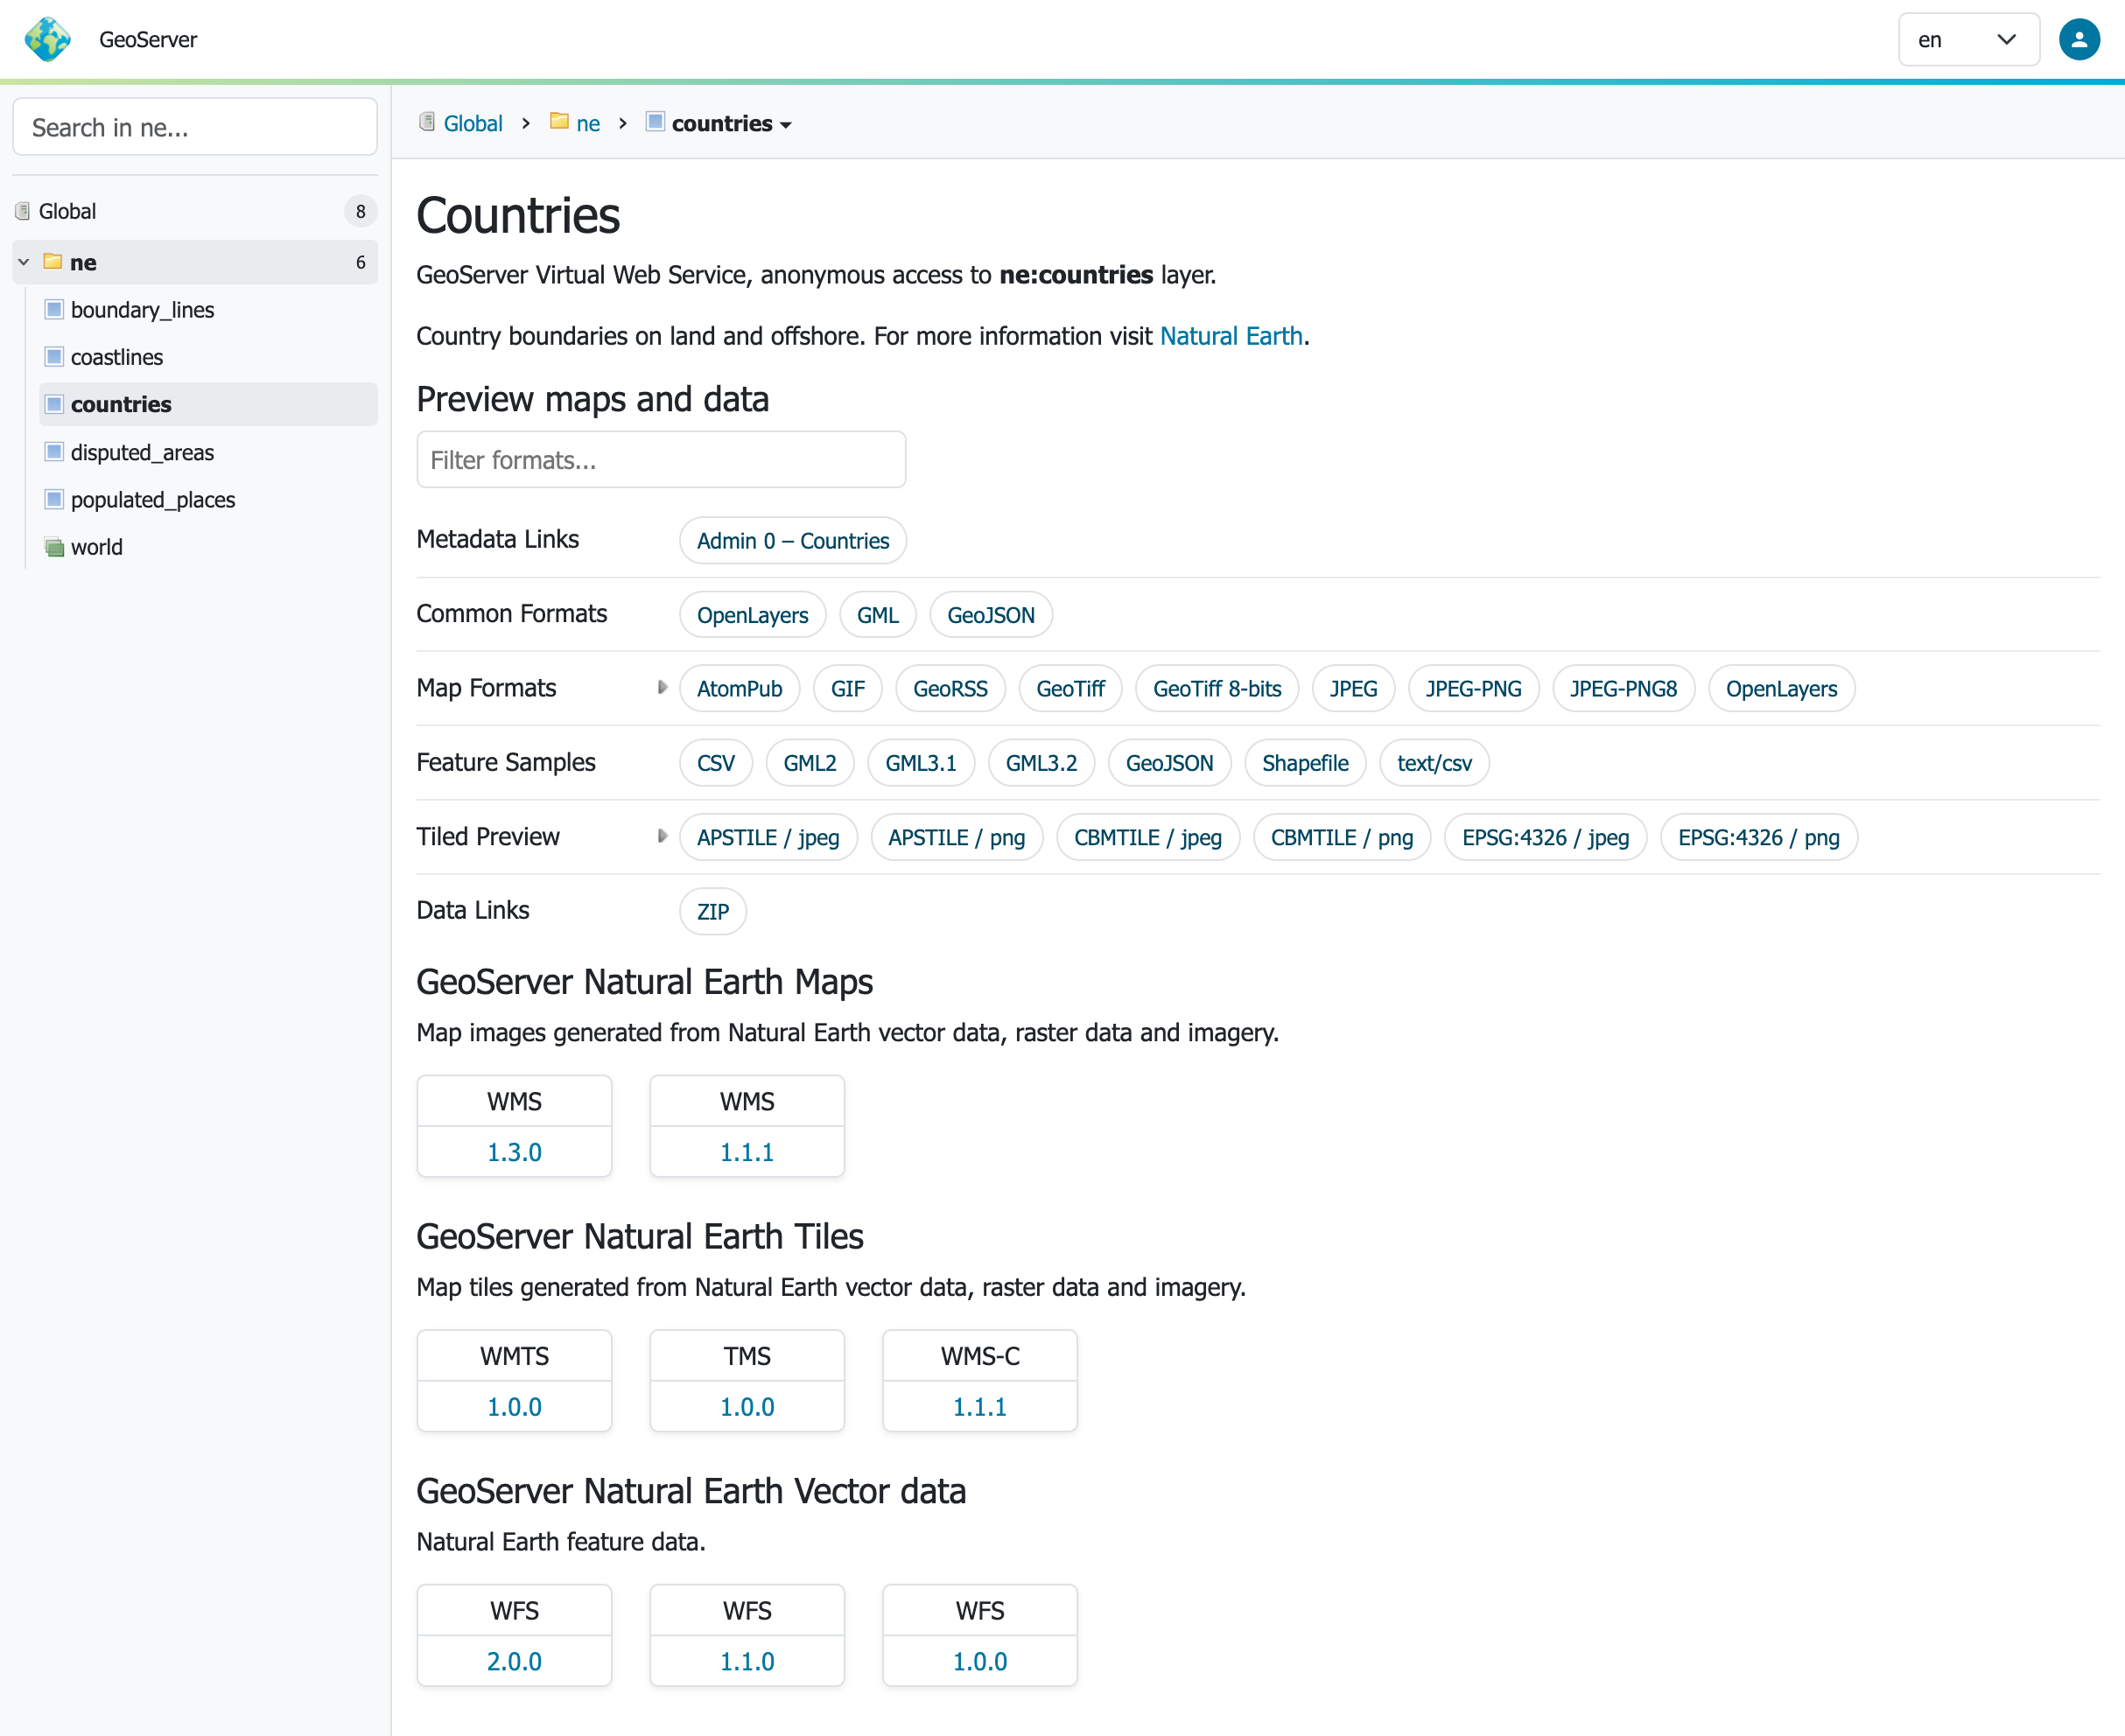
Task: Select Global in the sidebar
Action: click(x=67, y=211)
